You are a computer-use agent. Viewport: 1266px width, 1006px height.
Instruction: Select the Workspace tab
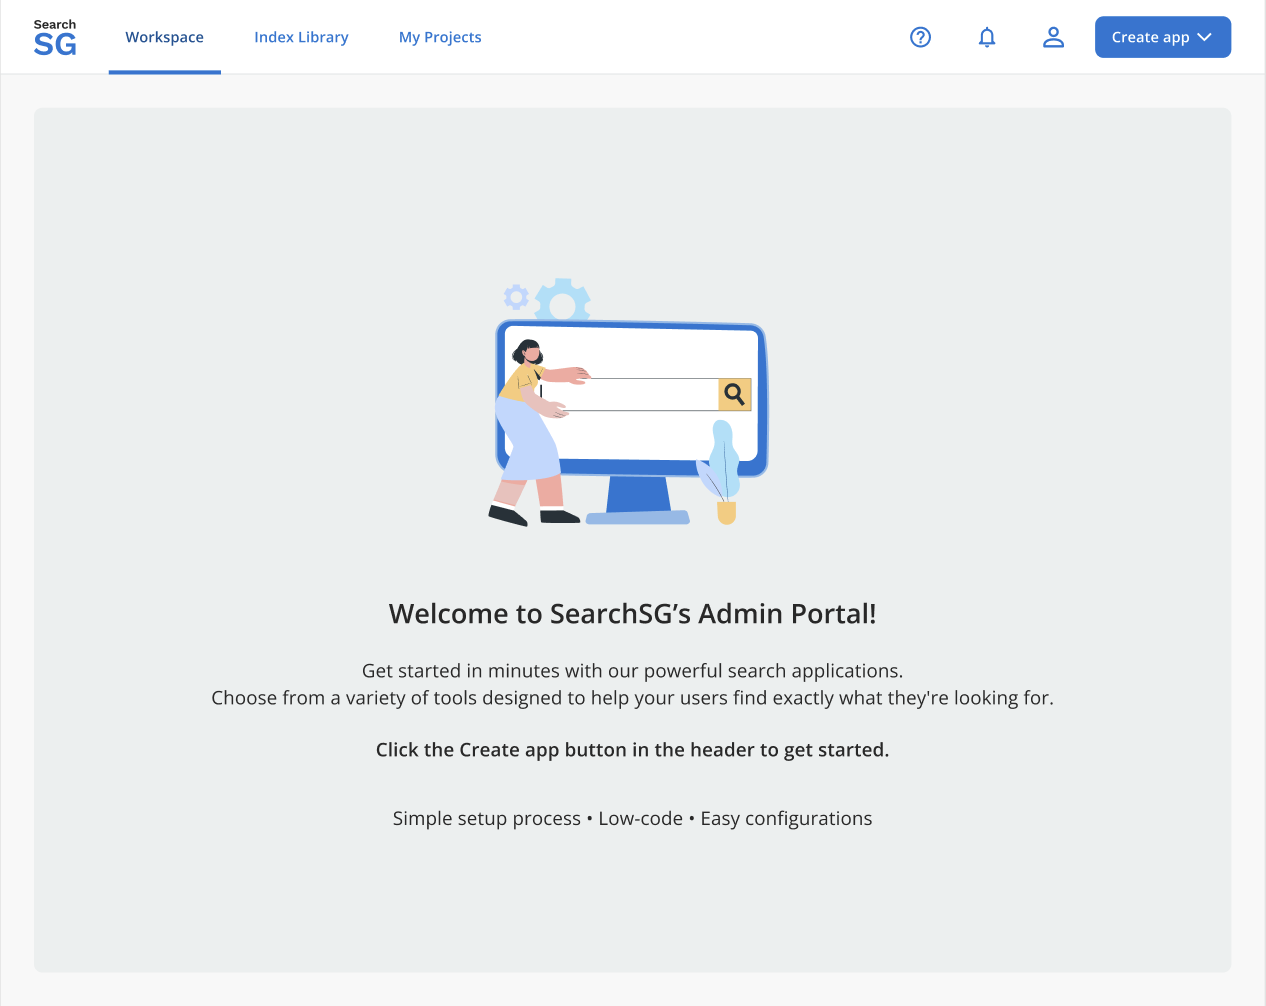pyautogui.click(x=164, y=37)
